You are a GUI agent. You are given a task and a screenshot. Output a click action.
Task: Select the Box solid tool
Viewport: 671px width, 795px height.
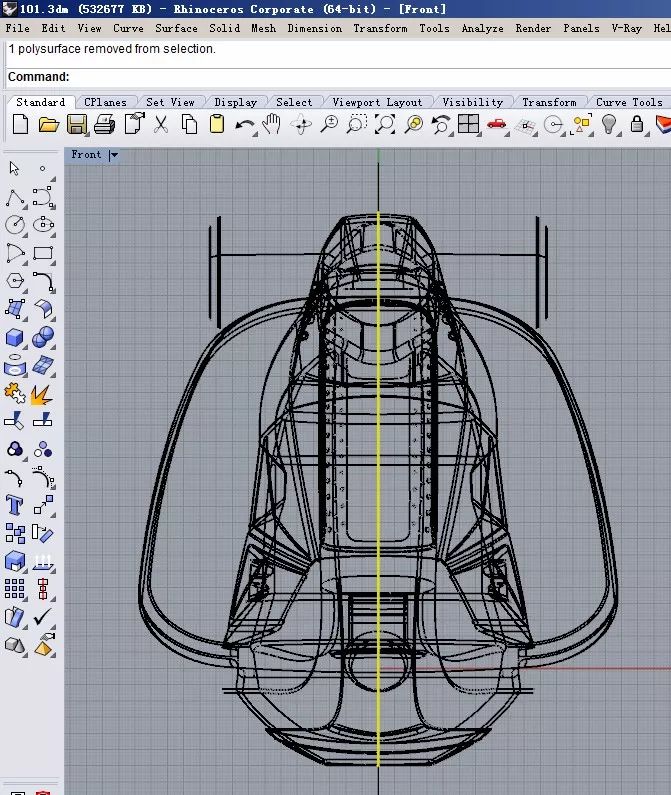15,338
